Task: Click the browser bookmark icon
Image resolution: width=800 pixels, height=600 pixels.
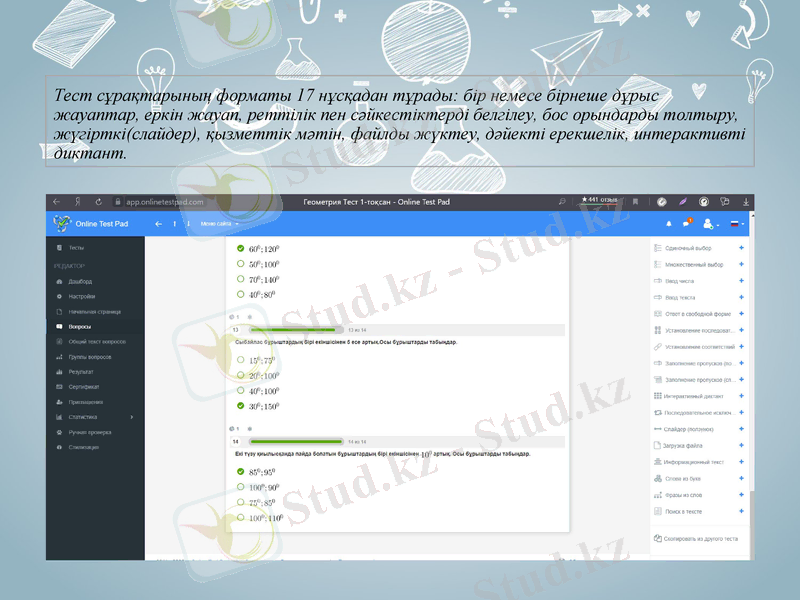Action: tap(635, 201)
